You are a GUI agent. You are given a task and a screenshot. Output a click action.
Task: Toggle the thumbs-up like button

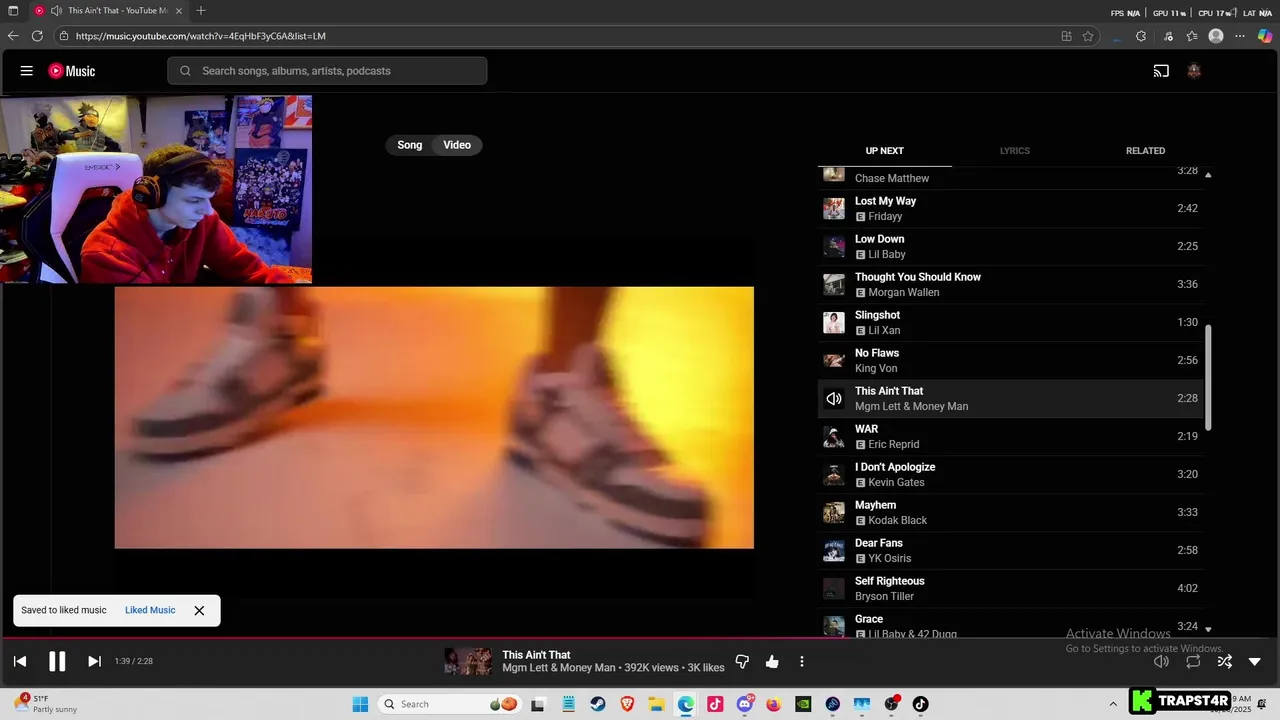(x=772, y=661)
